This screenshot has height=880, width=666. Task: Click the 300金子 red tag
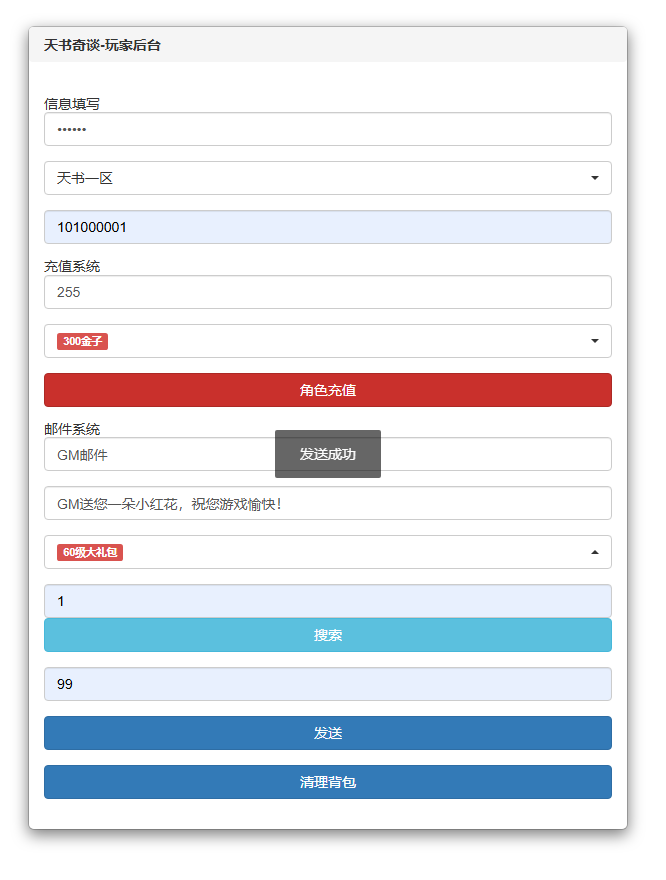point(82,341)
